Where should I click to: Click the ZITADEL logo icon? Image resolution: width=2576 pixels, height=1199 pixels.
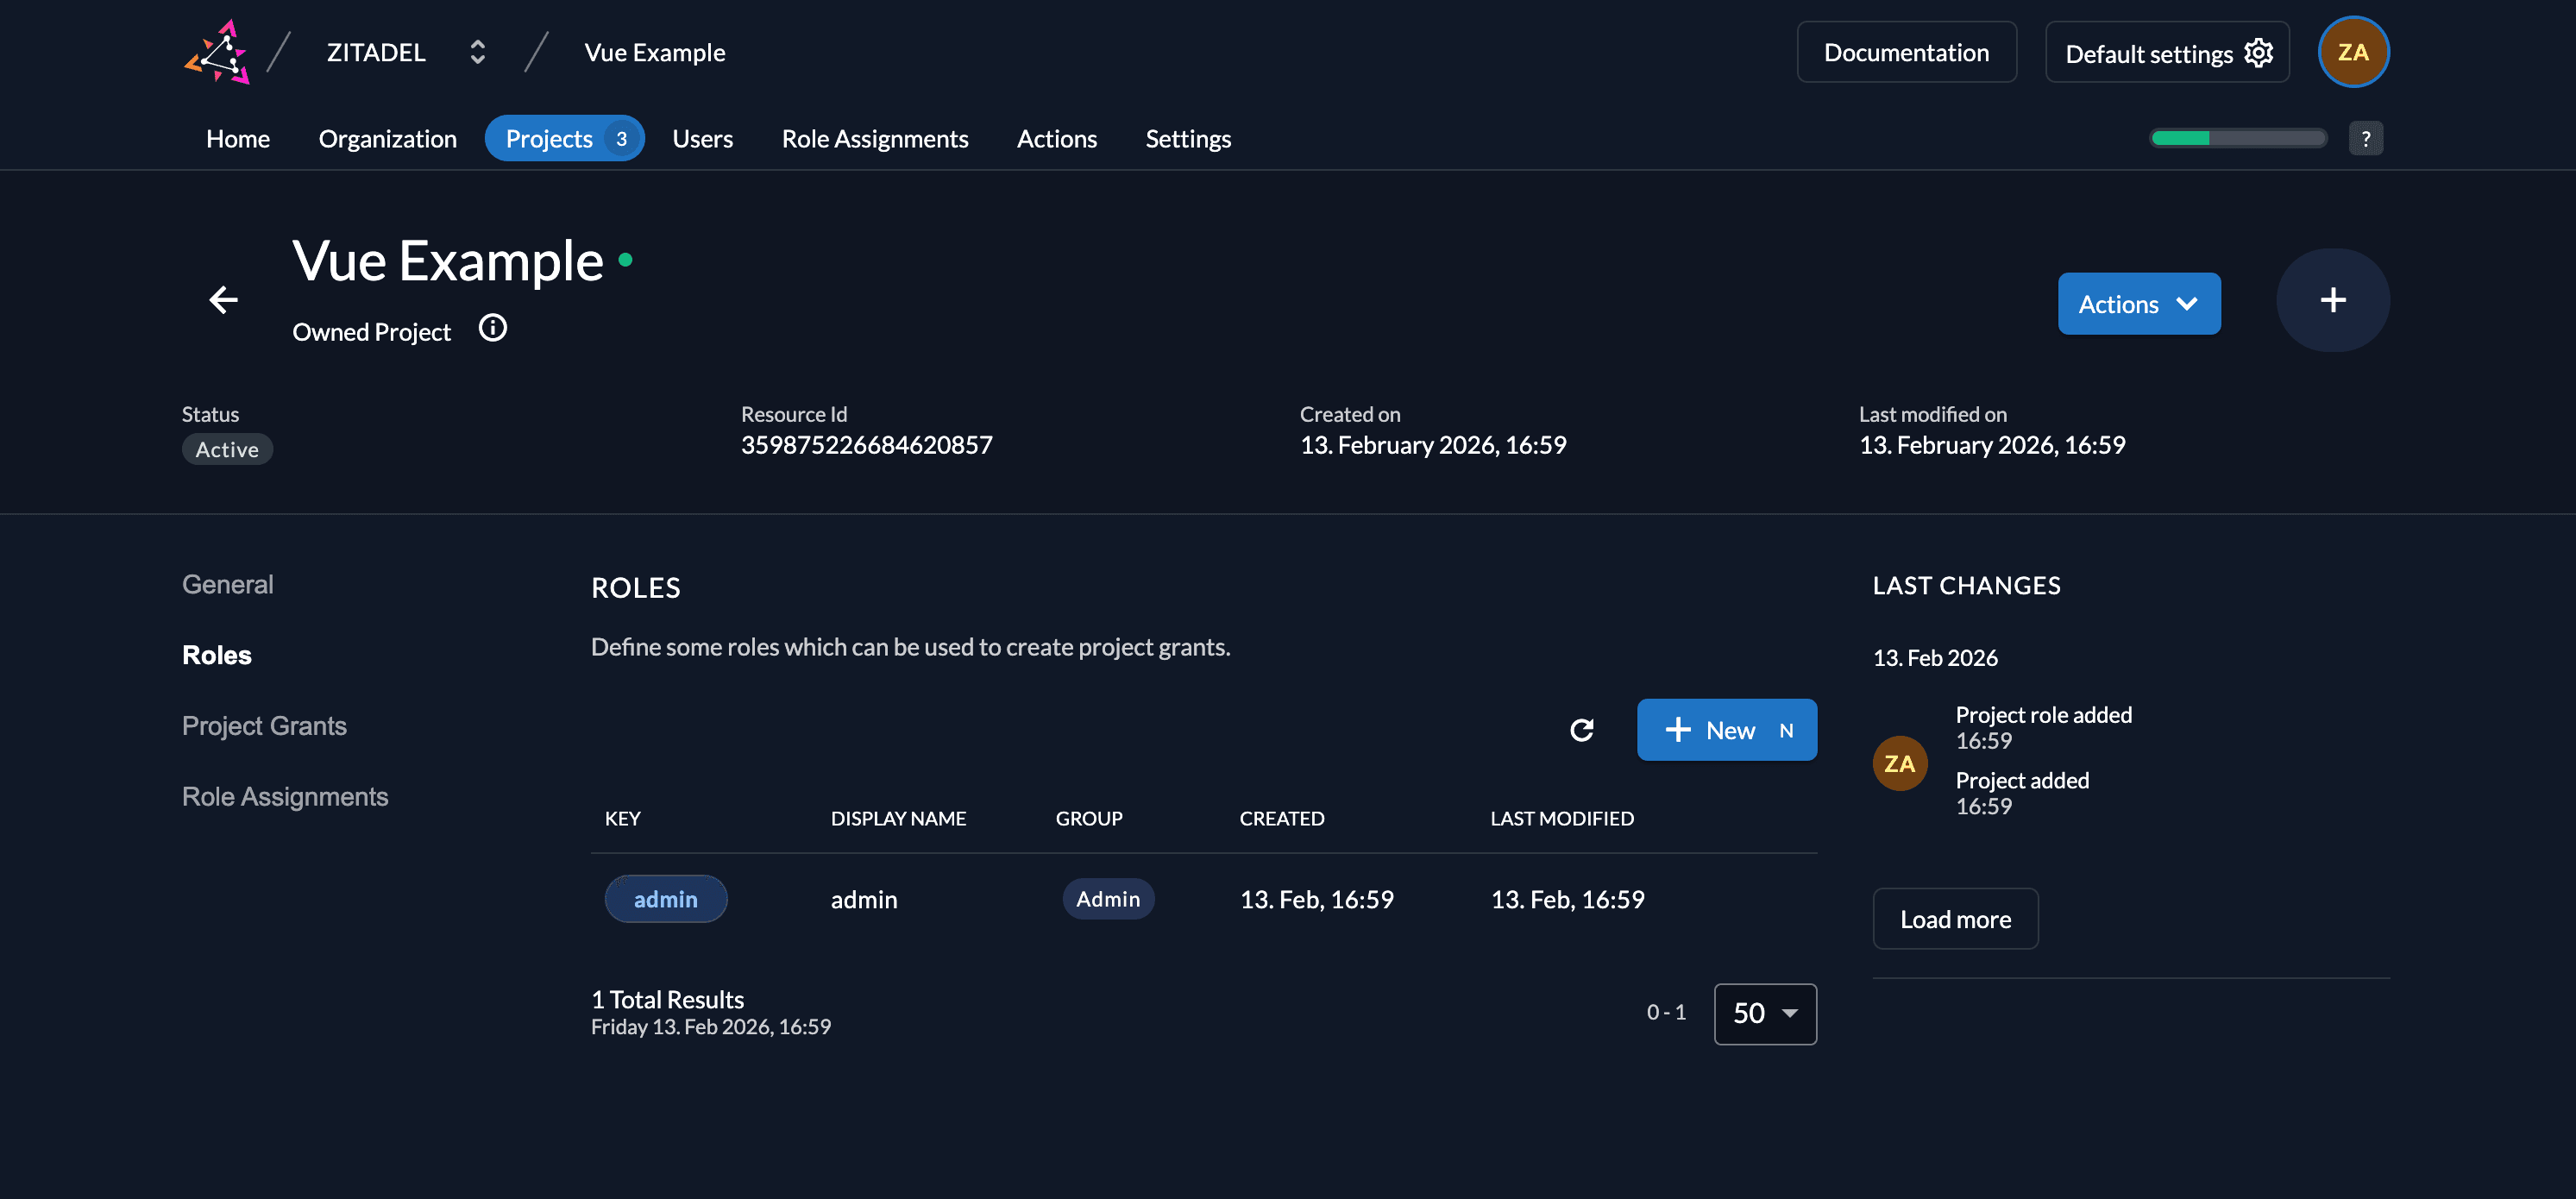pos(217,52)
